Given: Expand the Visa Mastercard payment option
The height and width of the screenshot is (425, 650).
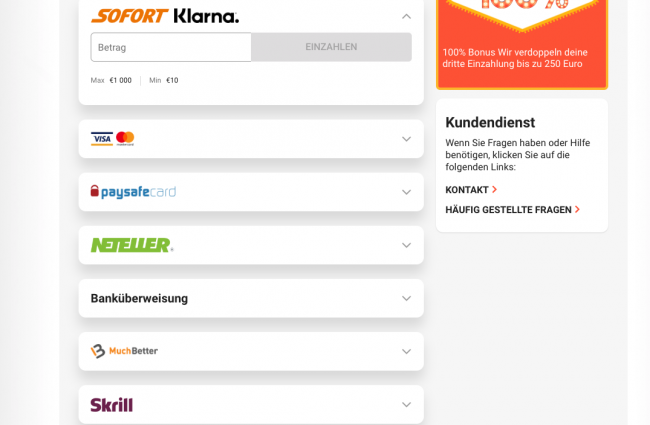Looking at the screenshot, I should coord(406,139).
